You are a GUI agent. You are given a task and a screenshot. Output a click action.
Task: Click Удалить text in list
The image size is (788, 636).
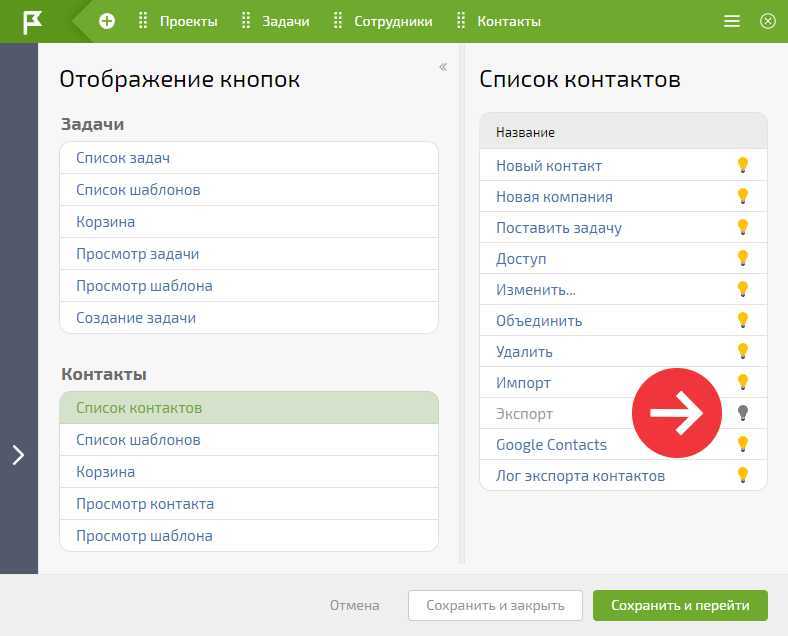tap(524, 352)
